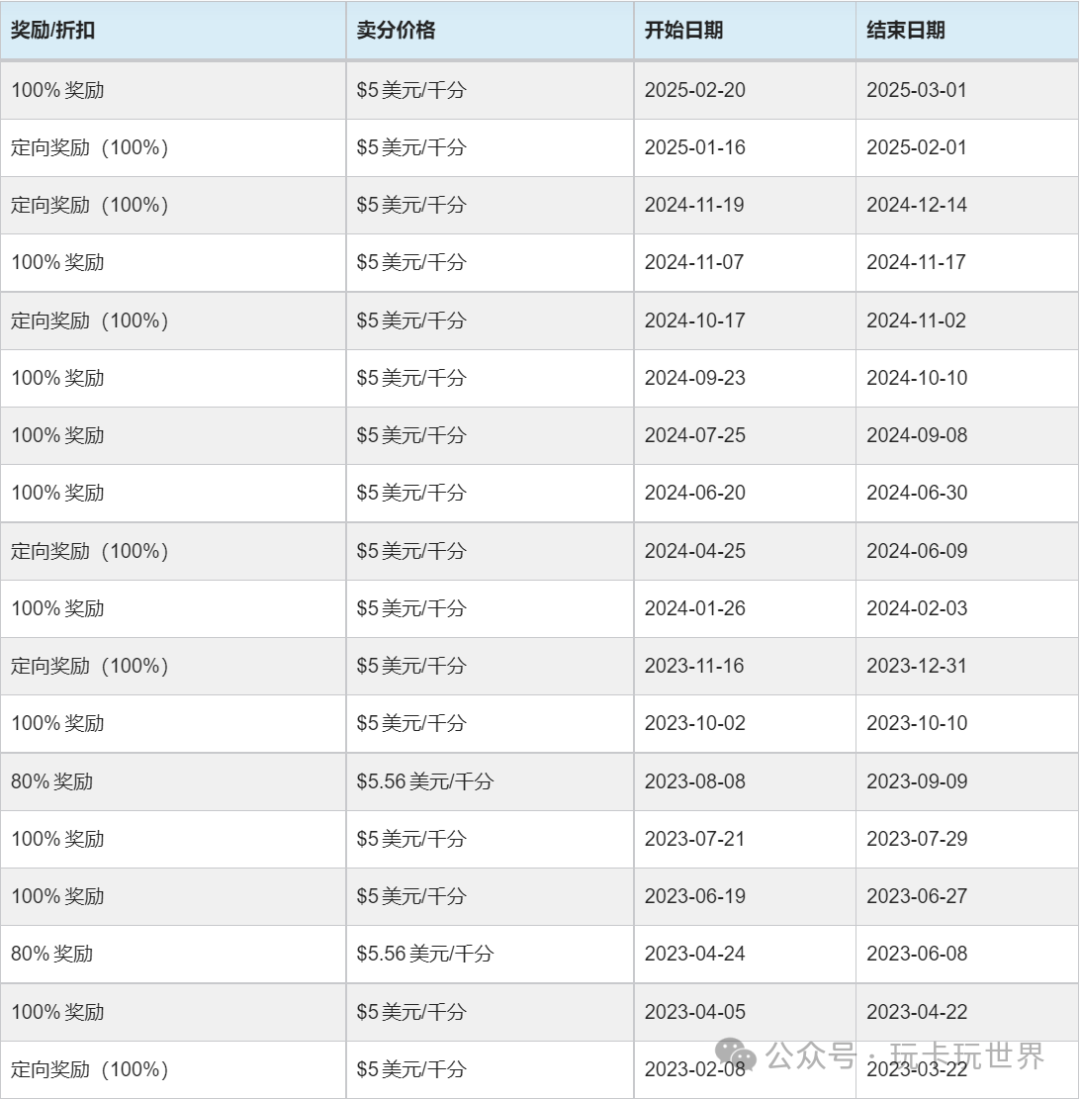The image size is (1080, 1099).
Task: Select end date 2024-09-08
Action: point(917,436)
